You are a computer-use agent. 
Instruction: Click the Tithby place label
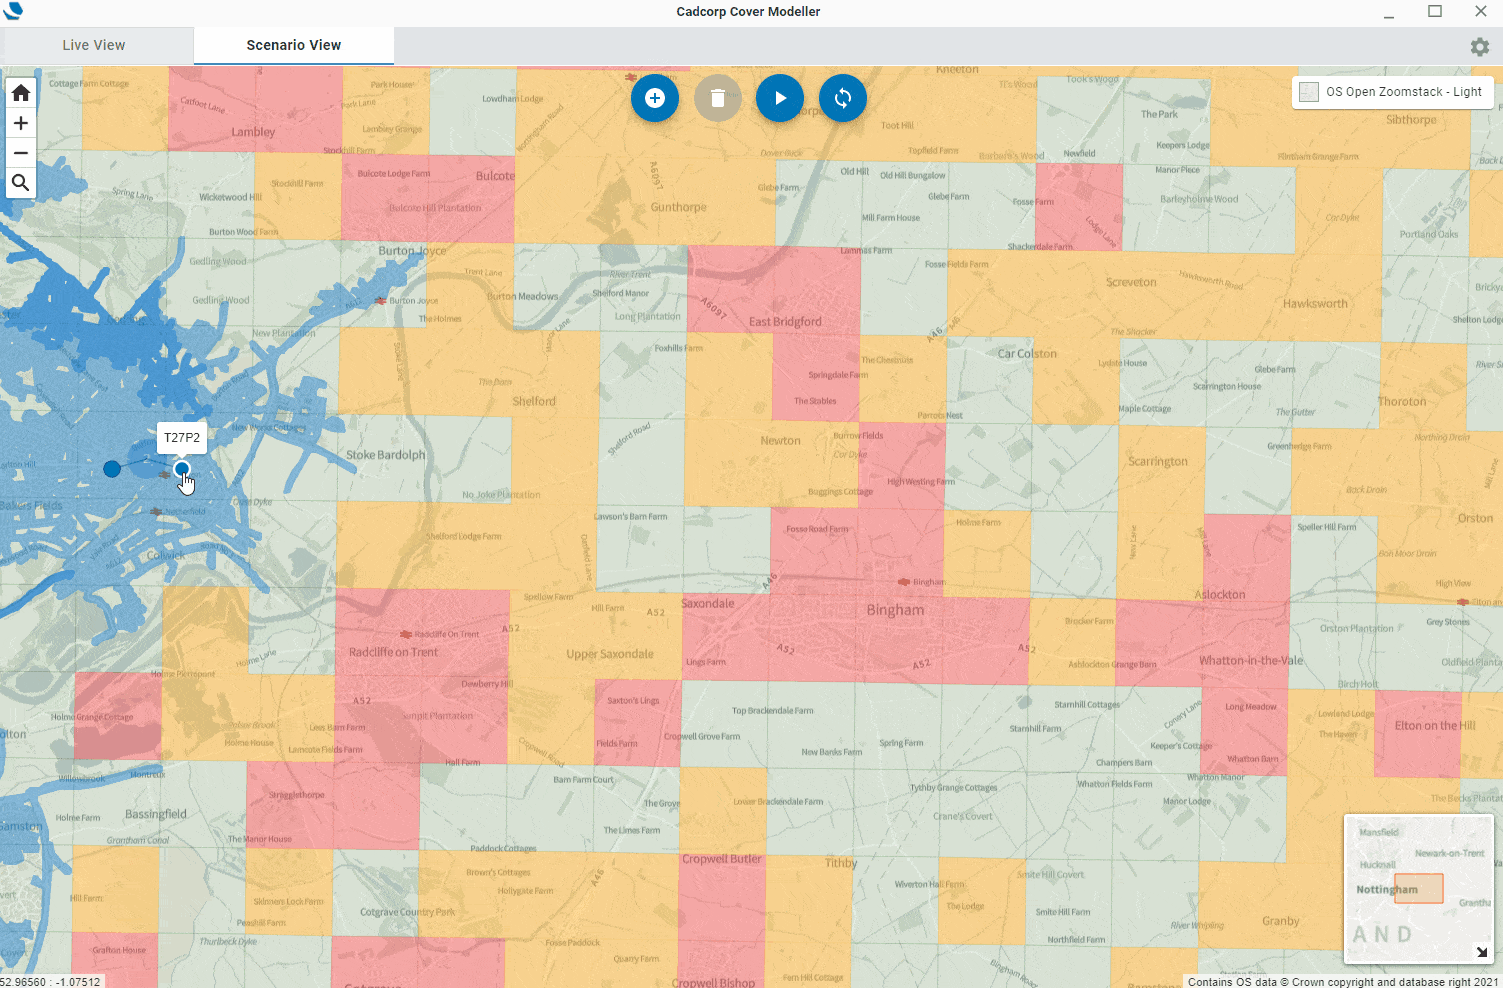pyautogui.click(x=841, y=863)
